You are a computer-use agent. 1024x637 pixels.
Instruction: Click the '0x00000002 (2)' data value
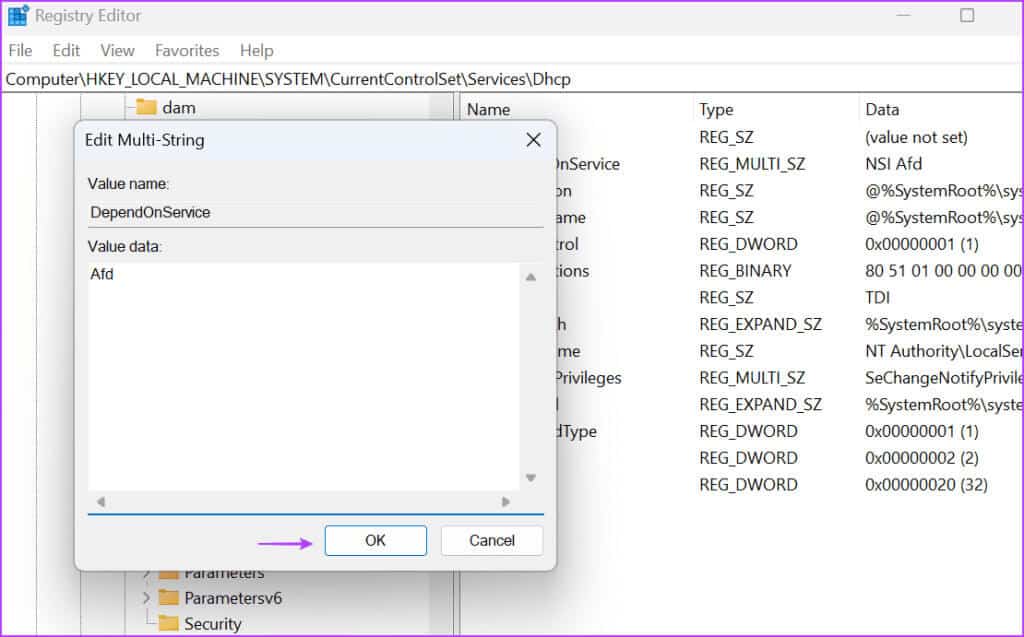click(921, 458)
